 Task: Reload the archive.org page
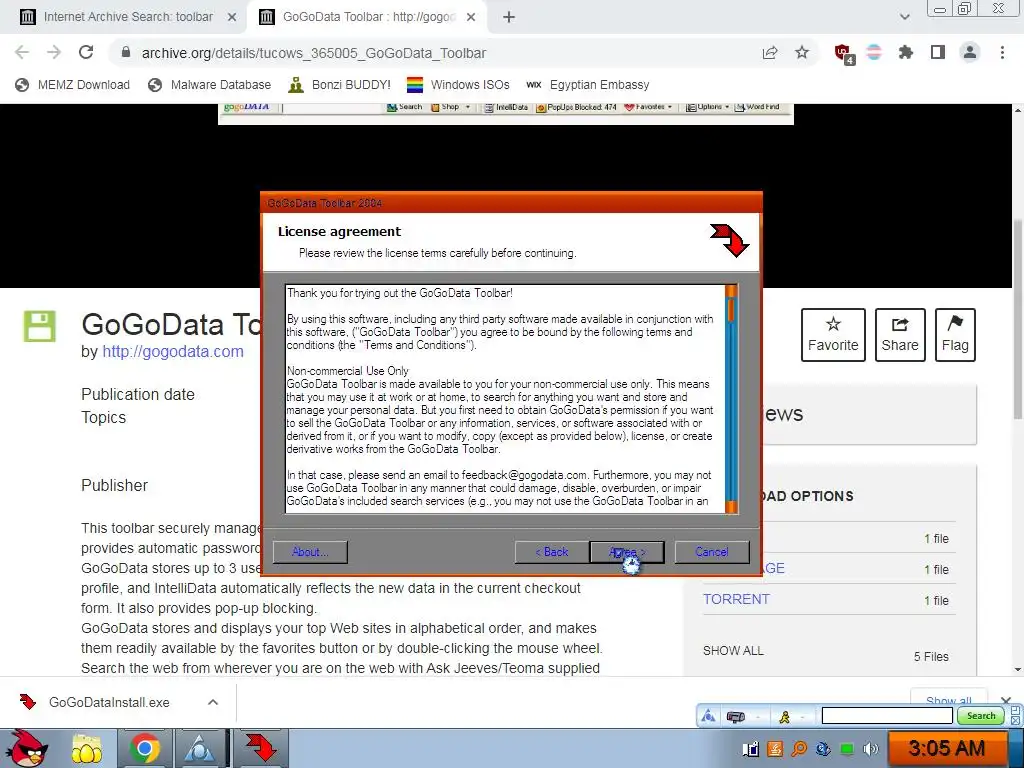coord(86,53)
